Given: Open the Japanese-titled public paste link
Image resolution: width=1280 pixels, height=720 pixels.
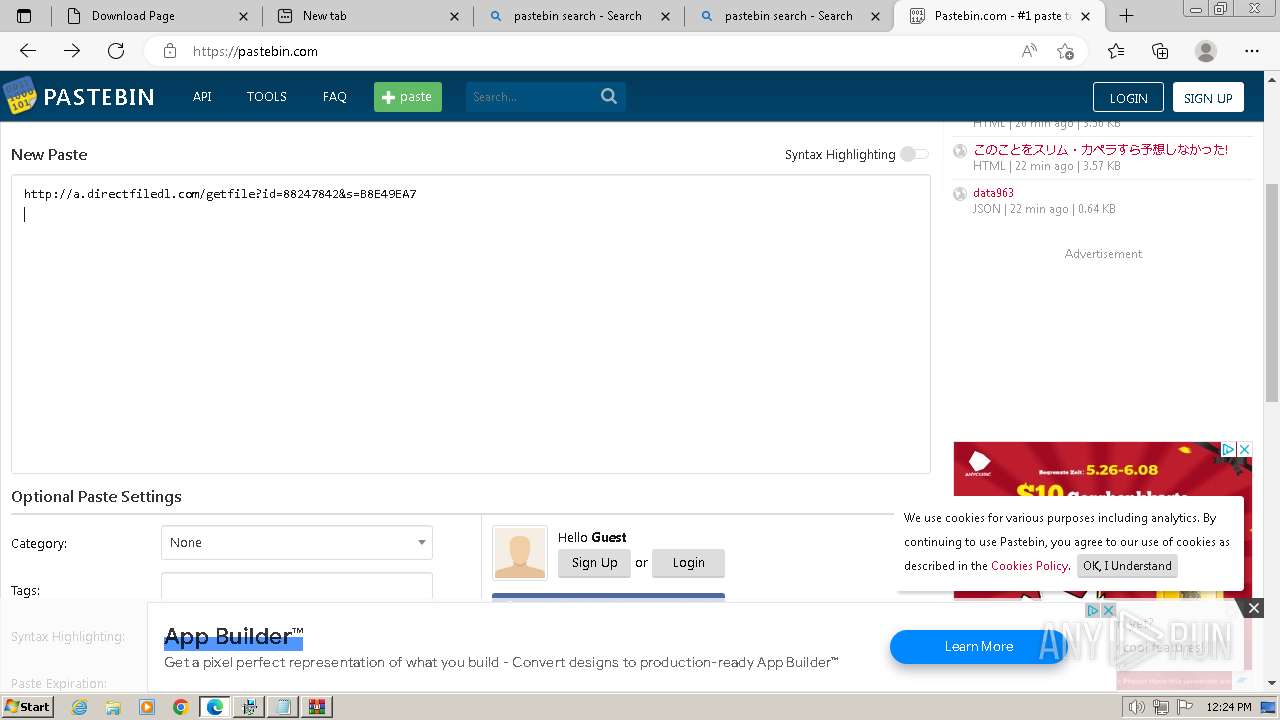Looking at the screenshot, I should click(1100, 150).
